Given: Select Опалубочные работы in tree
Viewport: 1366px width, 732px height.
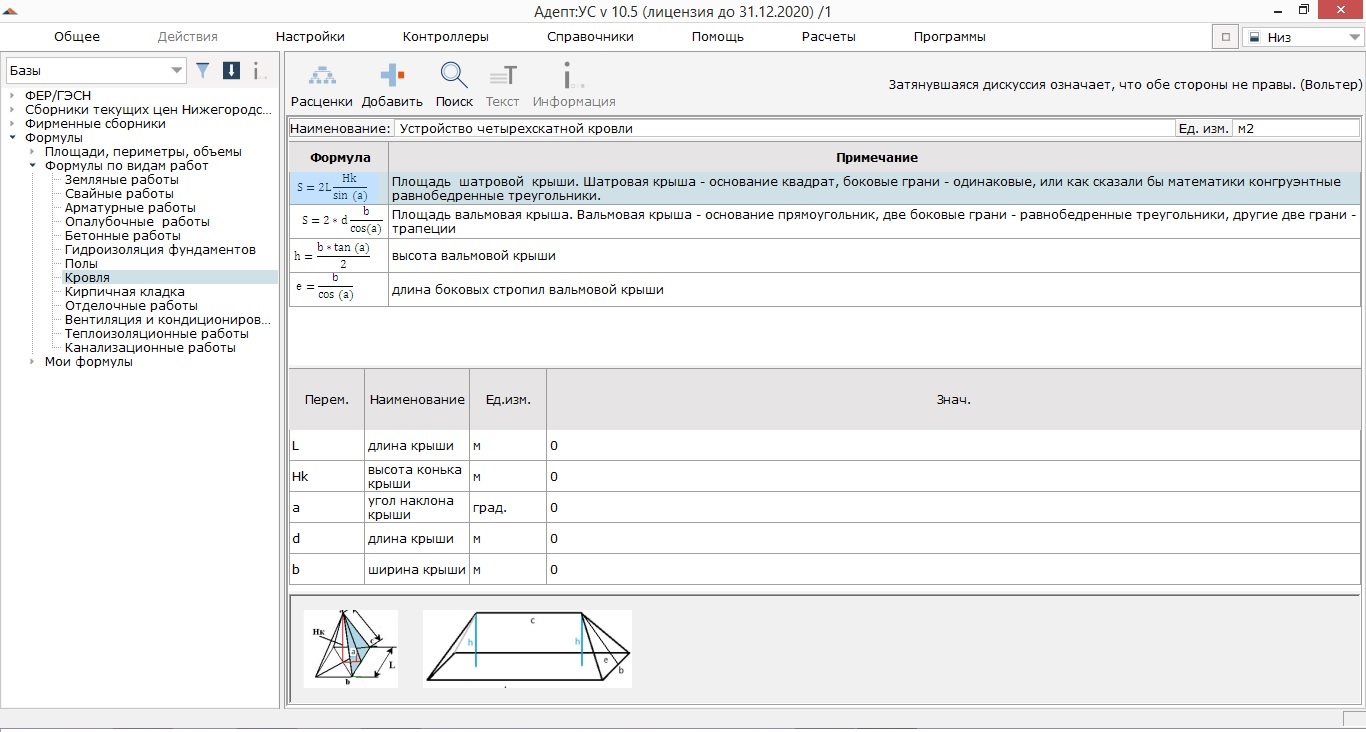Looking at the screenshot, I should (137, 222).
